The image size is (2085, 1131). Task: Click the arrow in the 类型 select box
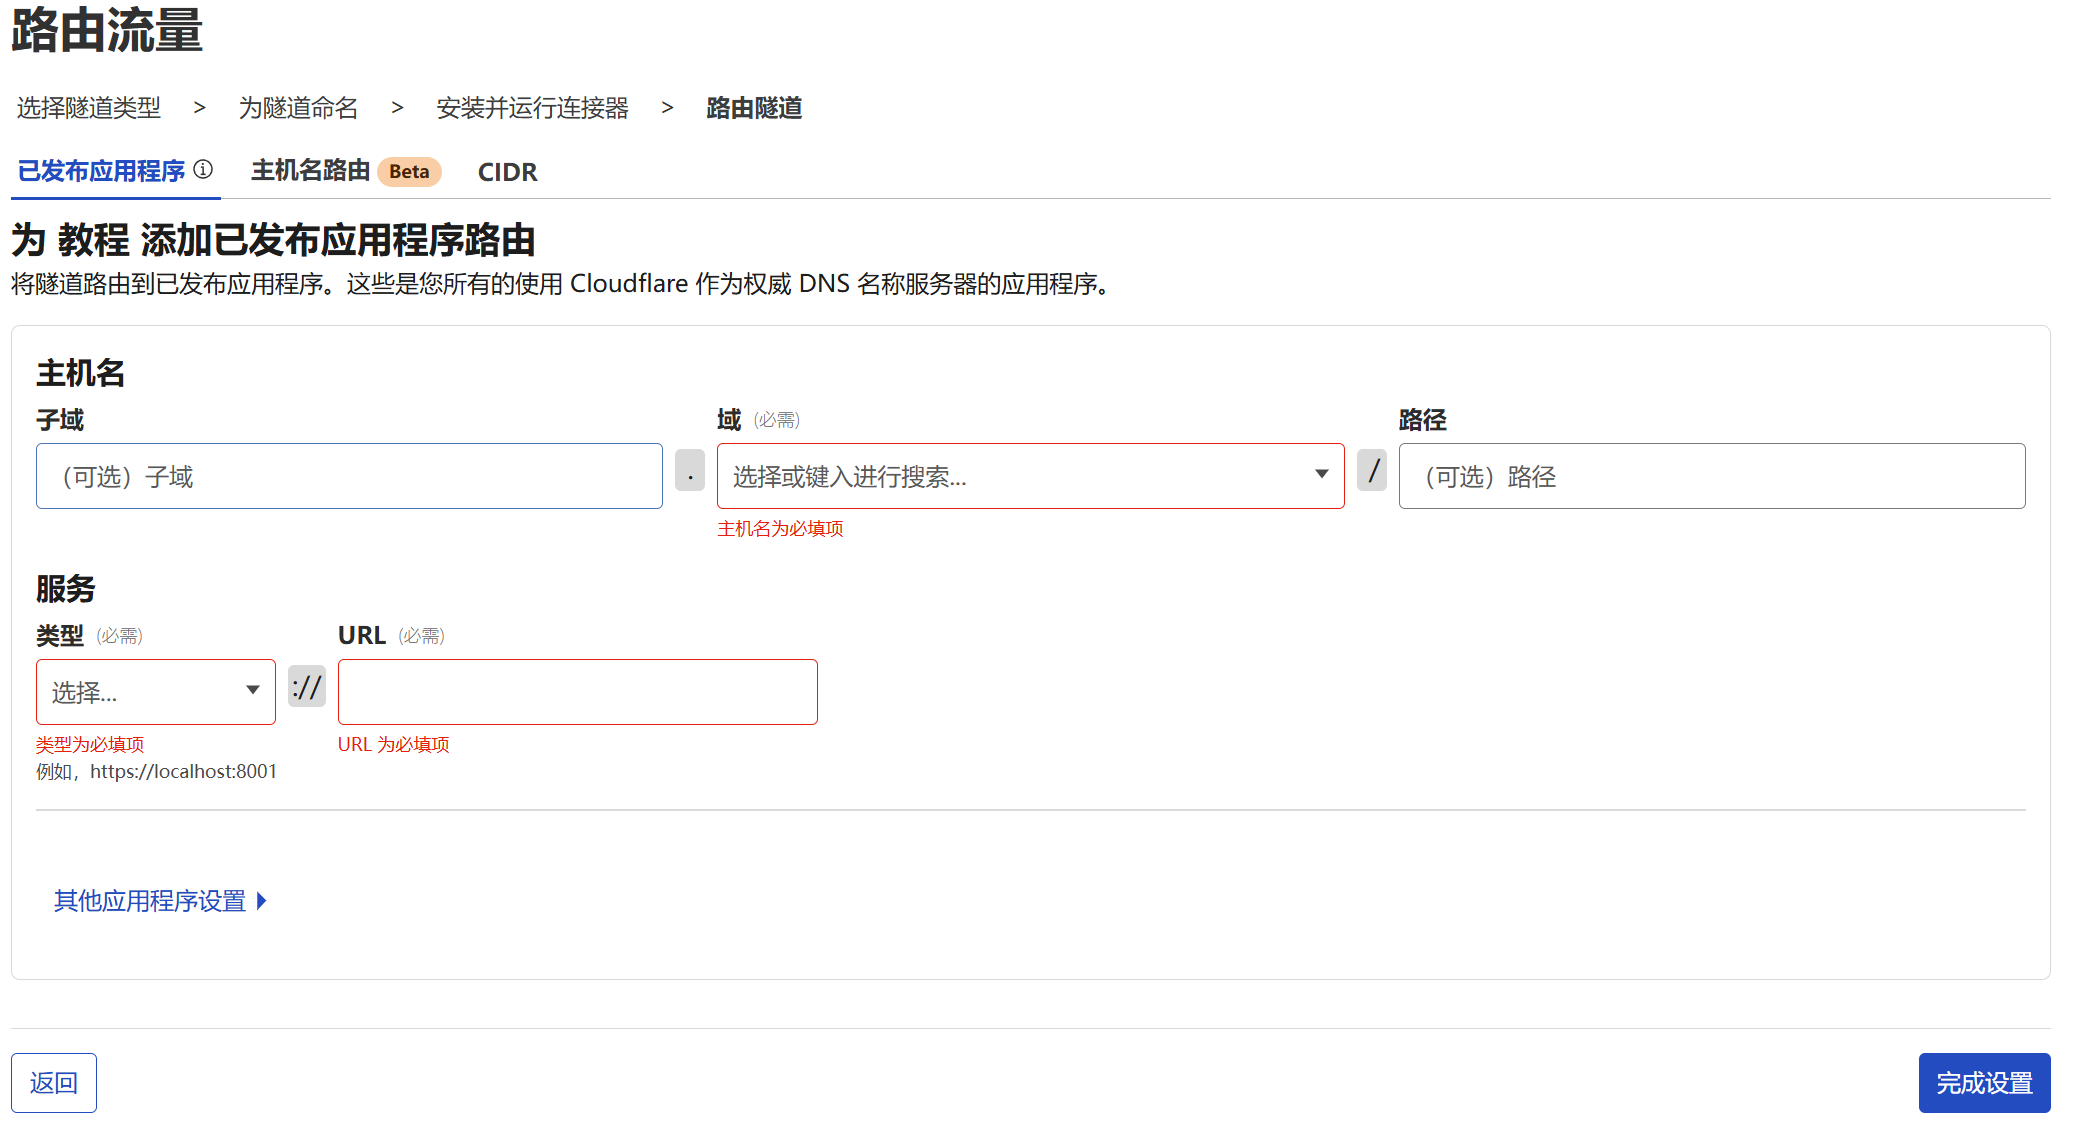tap(253, 690)
